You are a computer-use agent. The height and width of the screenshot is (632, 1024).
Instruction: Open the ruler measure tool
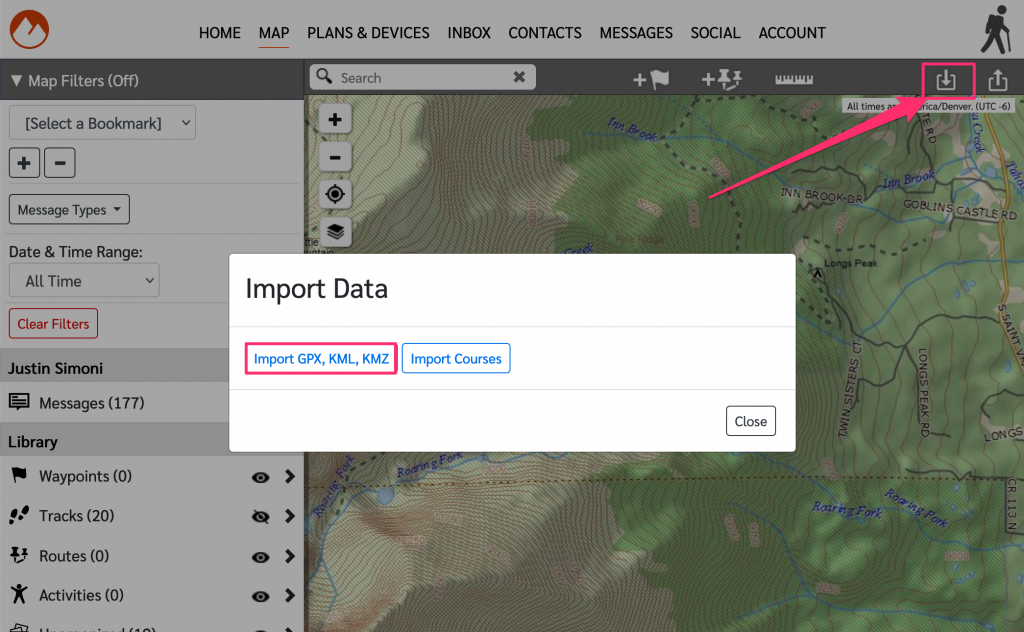[x=793, y=80]
